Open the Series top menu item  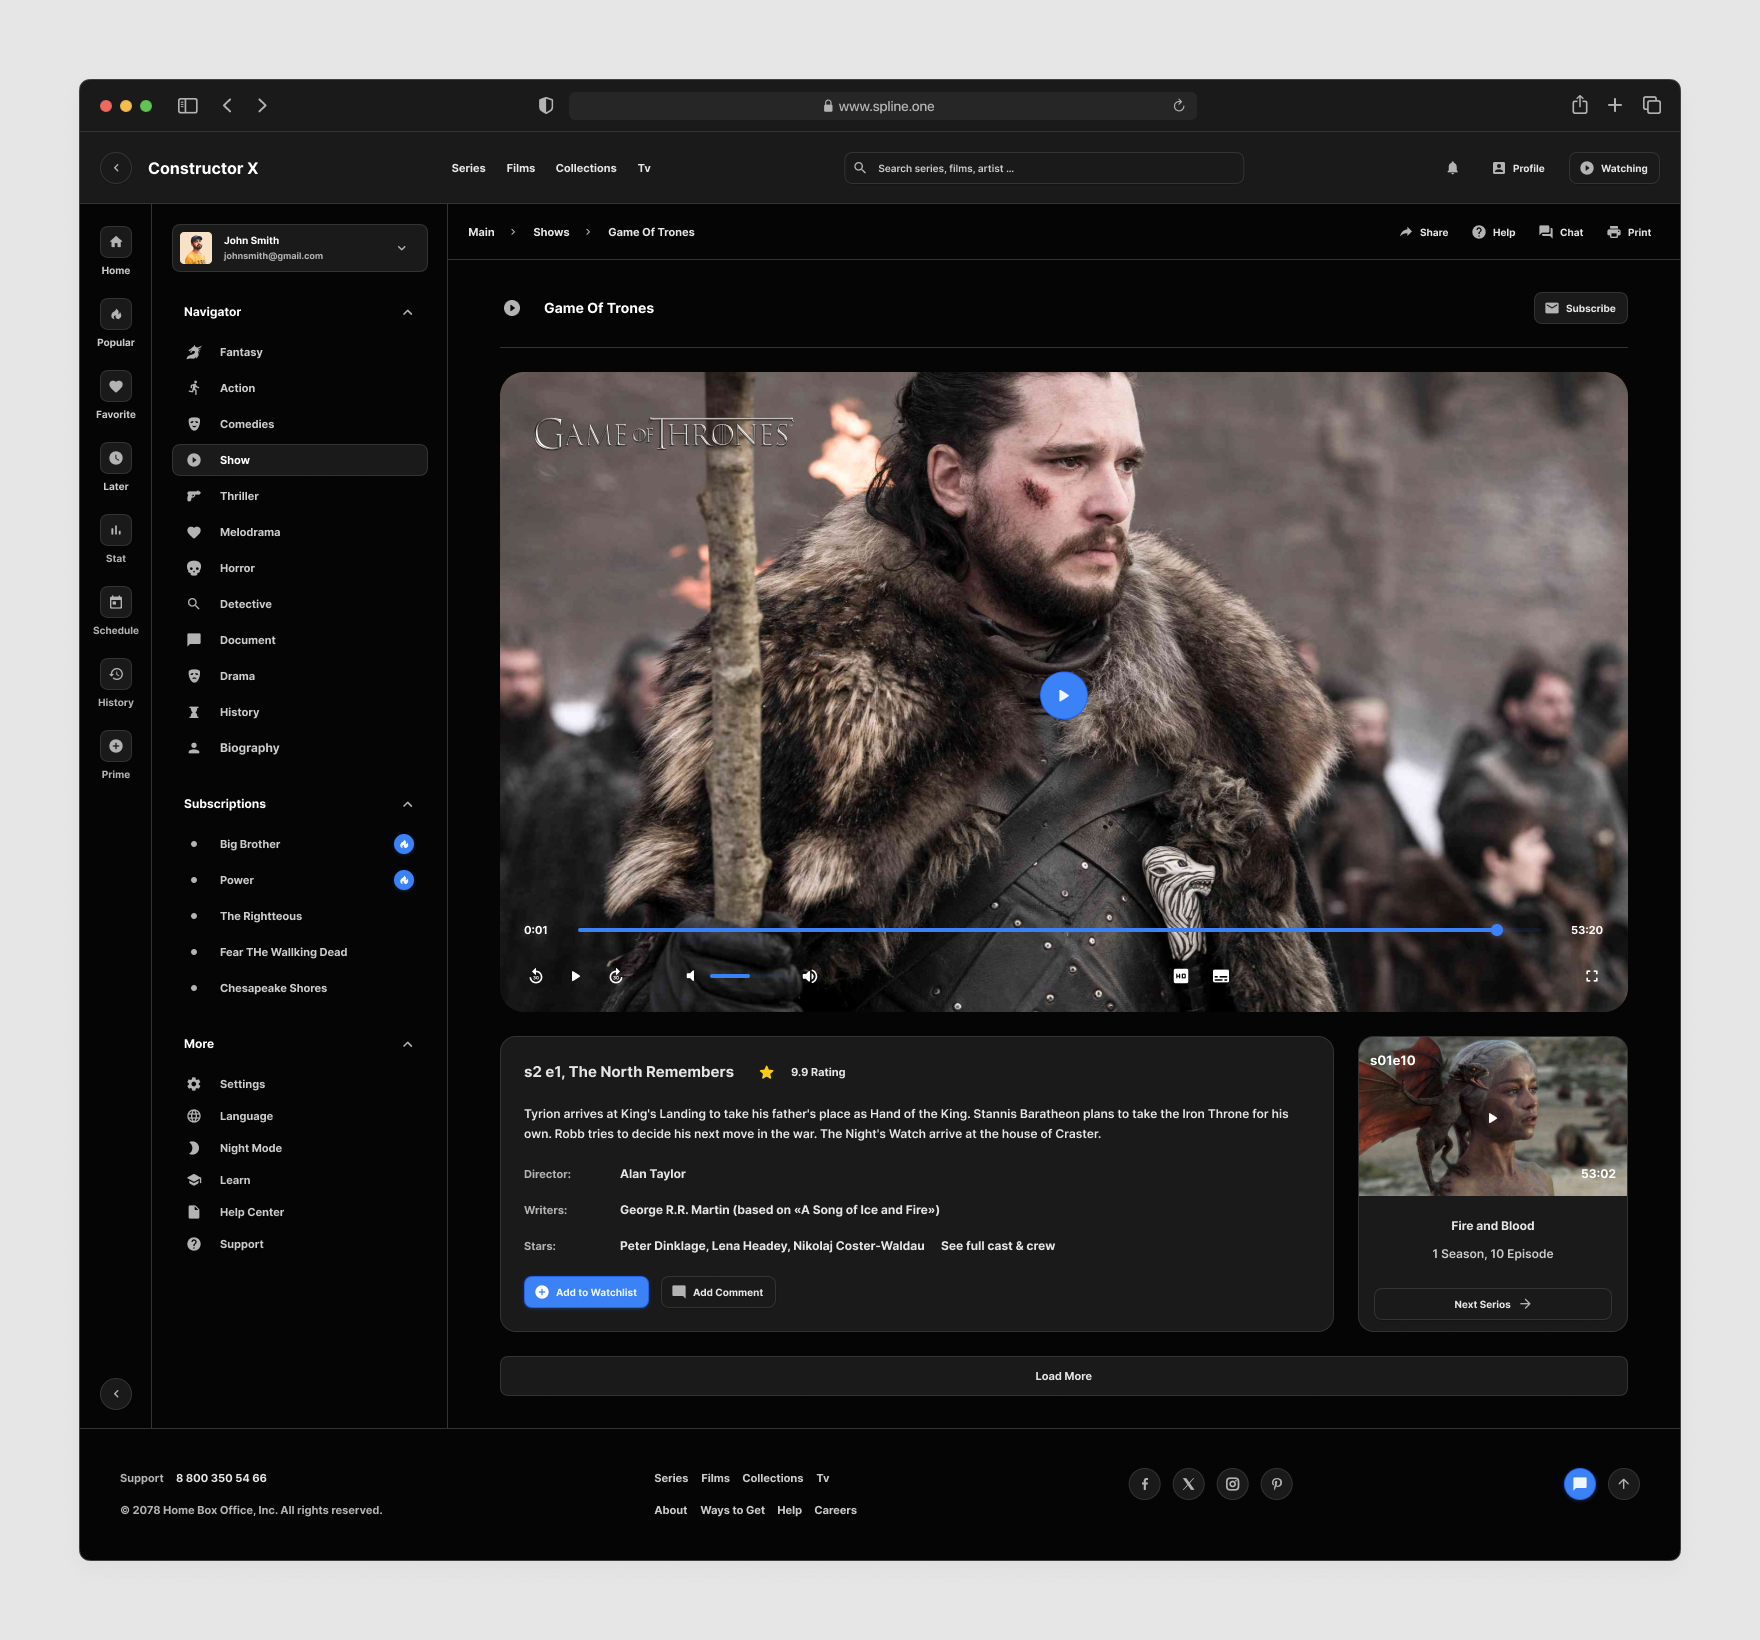click(468, 168)
